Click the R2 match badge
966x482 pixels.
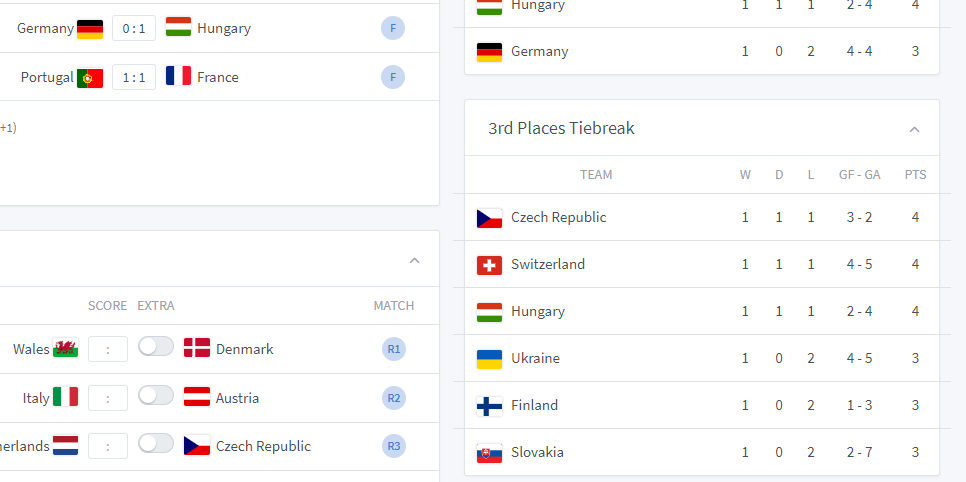tap(394, 398)
